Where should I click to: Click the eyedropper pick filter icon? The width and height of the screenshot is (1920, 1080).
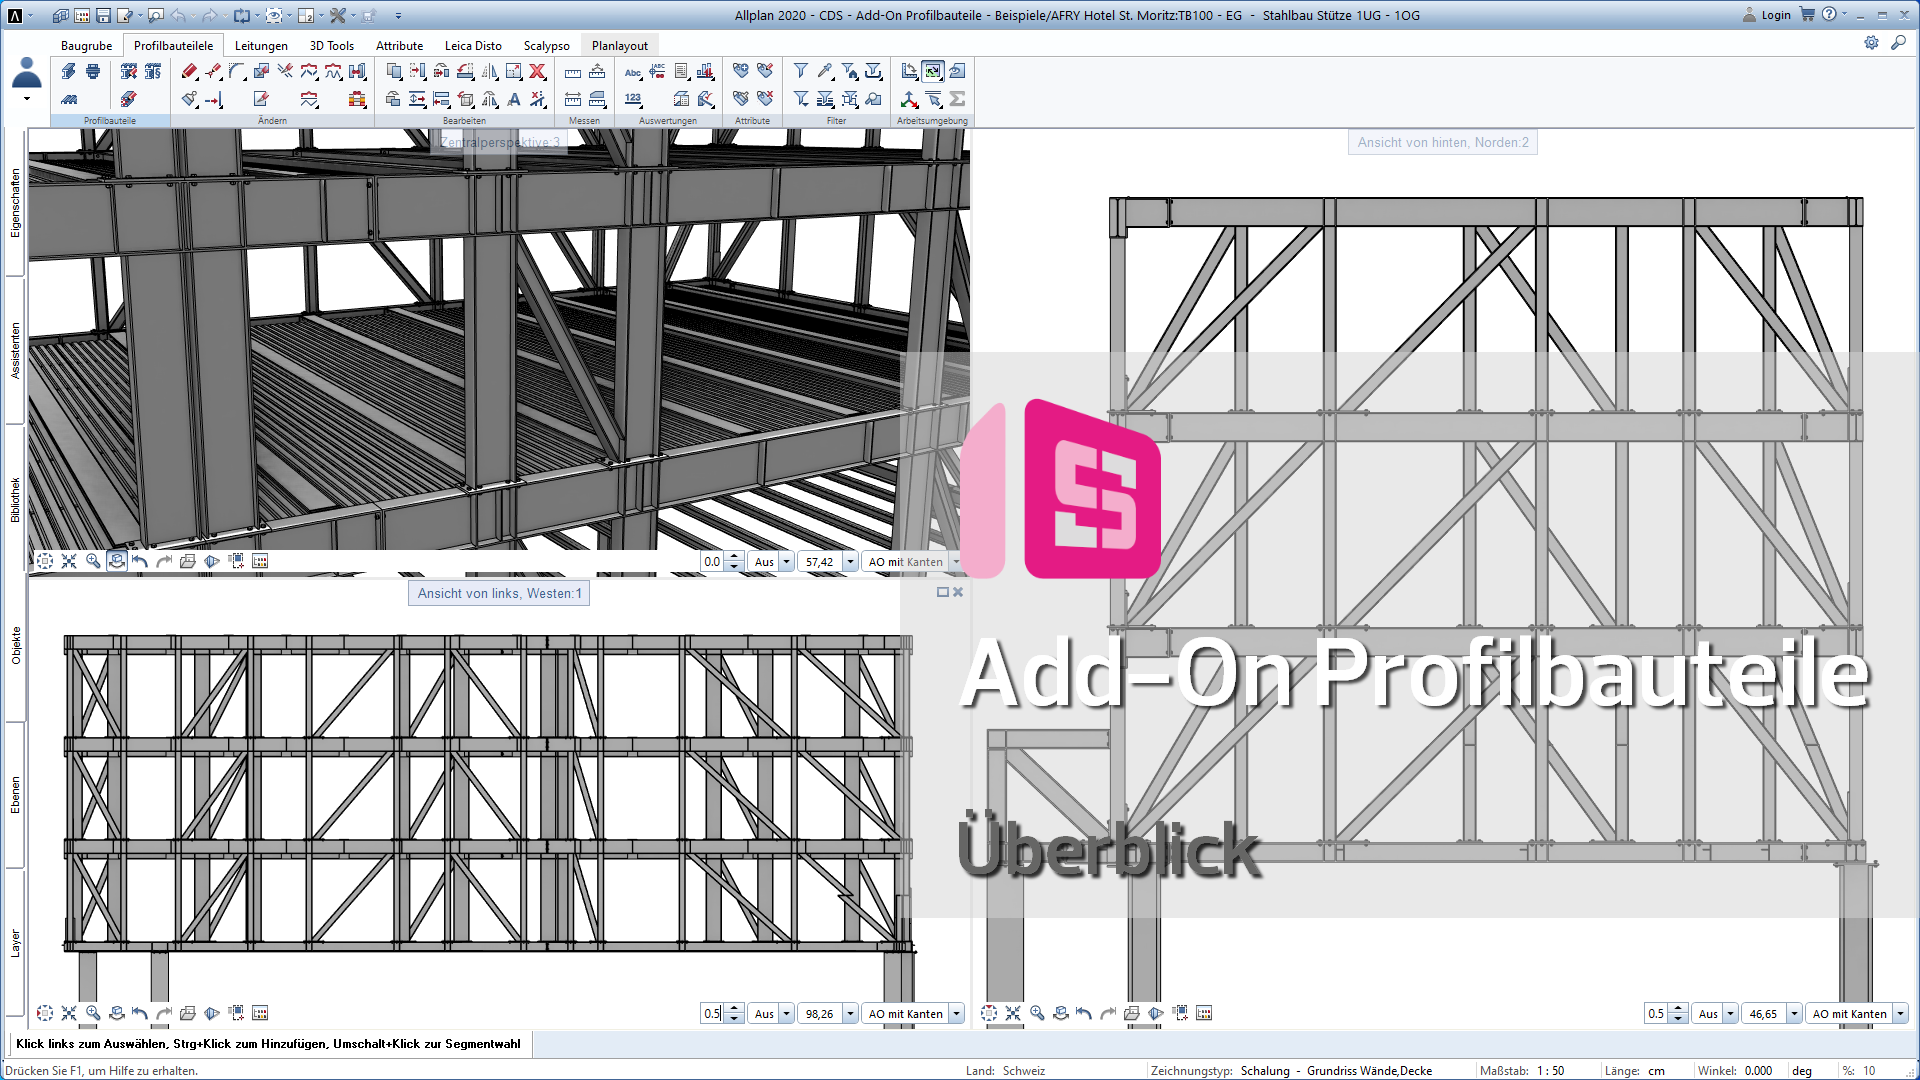[x=825, y=71]
